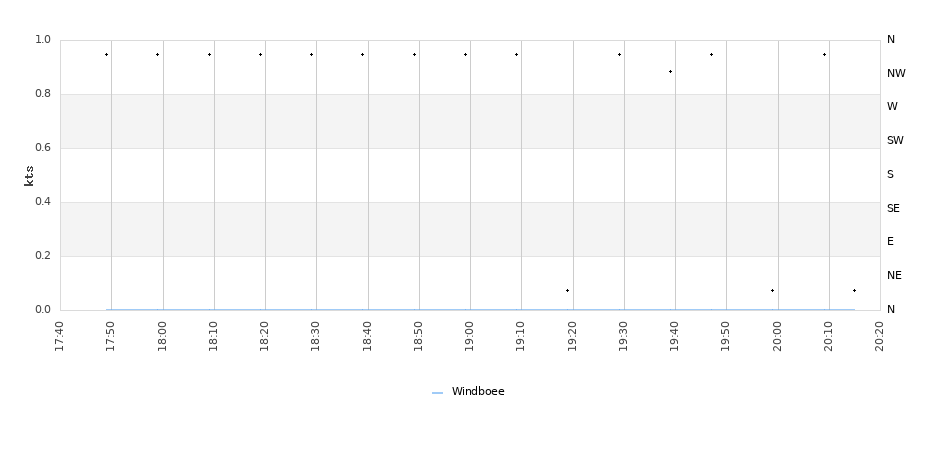Click the NW direction label

896,73
